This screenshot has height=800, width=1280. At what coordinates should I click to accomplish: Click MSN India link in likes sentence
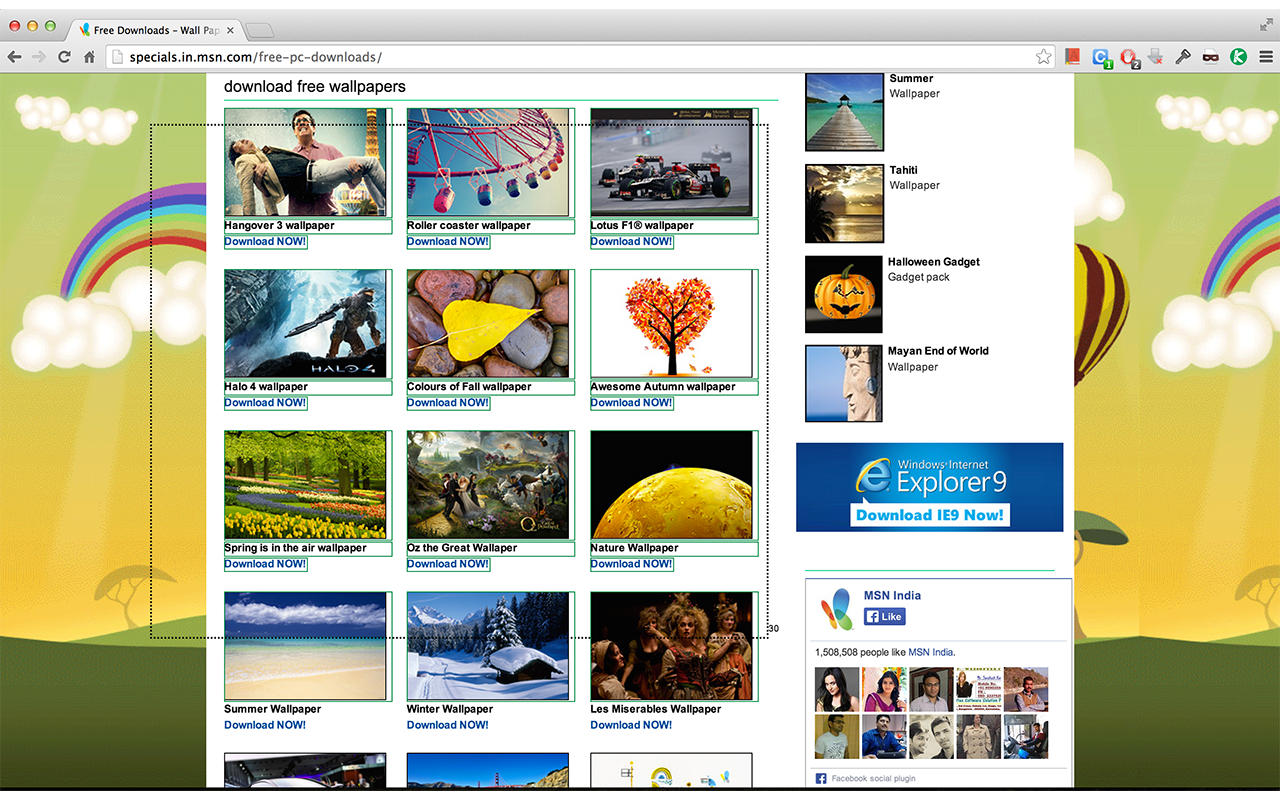pos(931,652)
